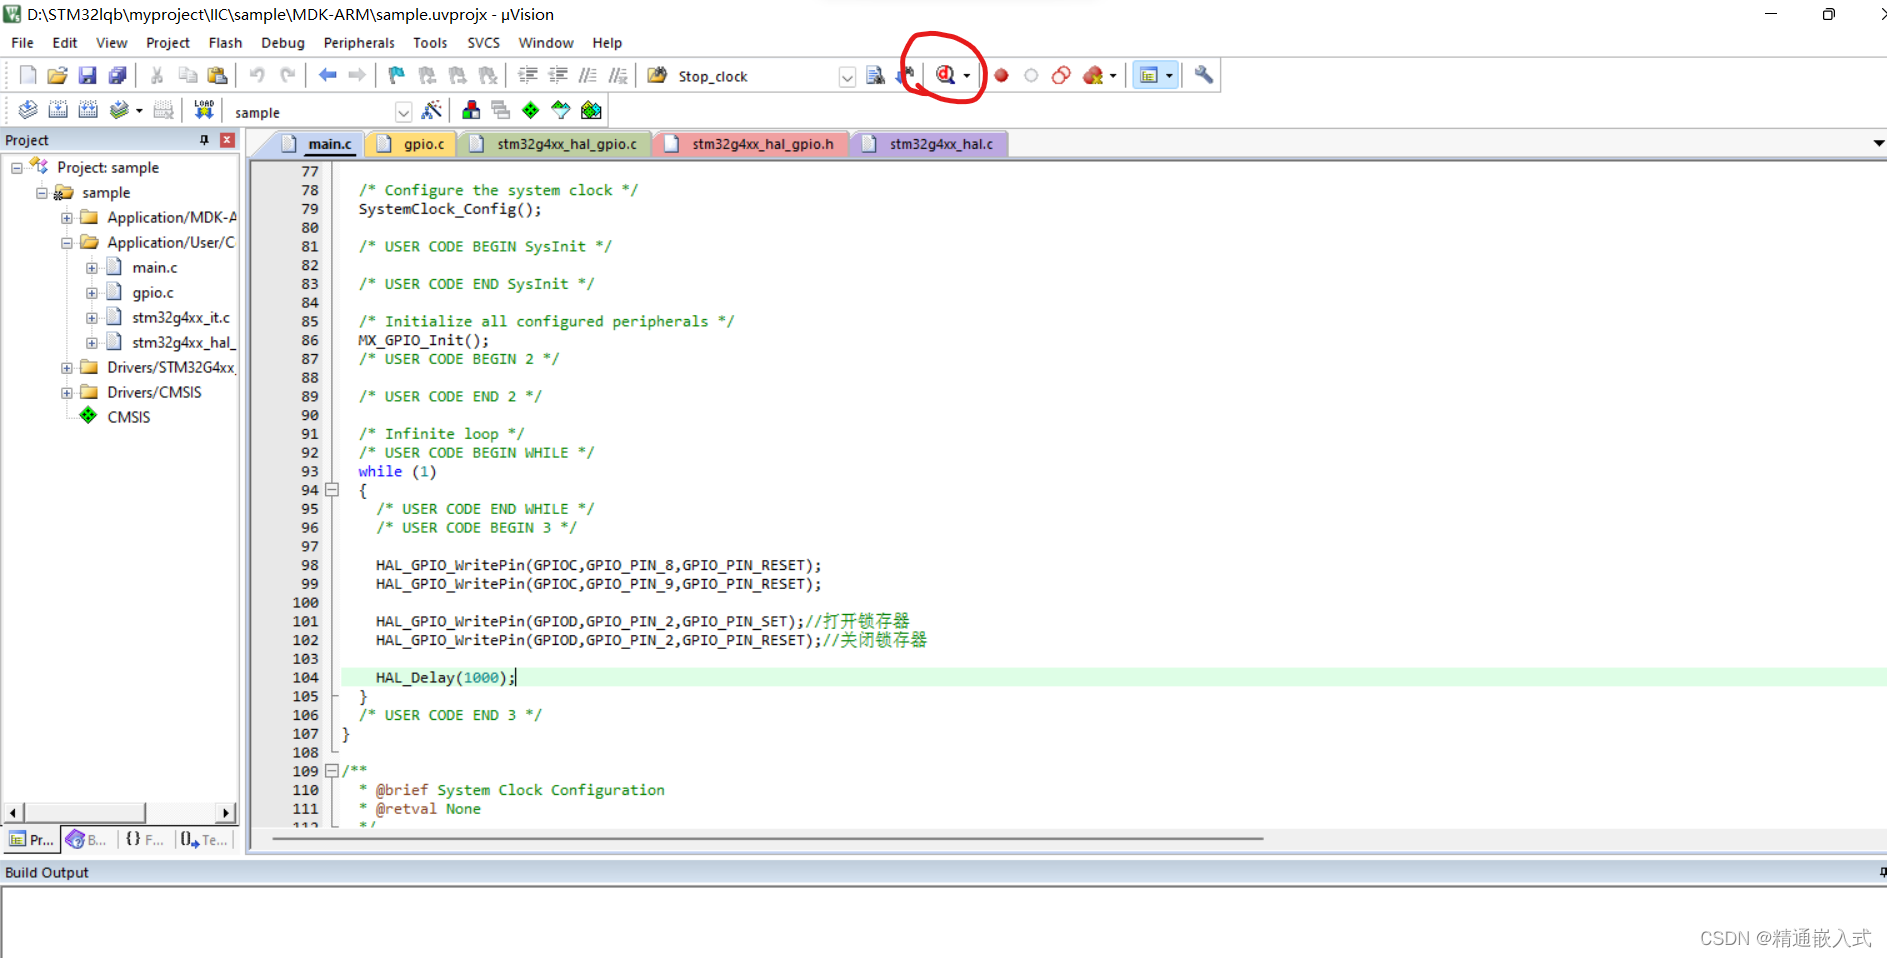The image size is (1887, 958).
Task: Open the Debug menu
Action: (283, 43)
